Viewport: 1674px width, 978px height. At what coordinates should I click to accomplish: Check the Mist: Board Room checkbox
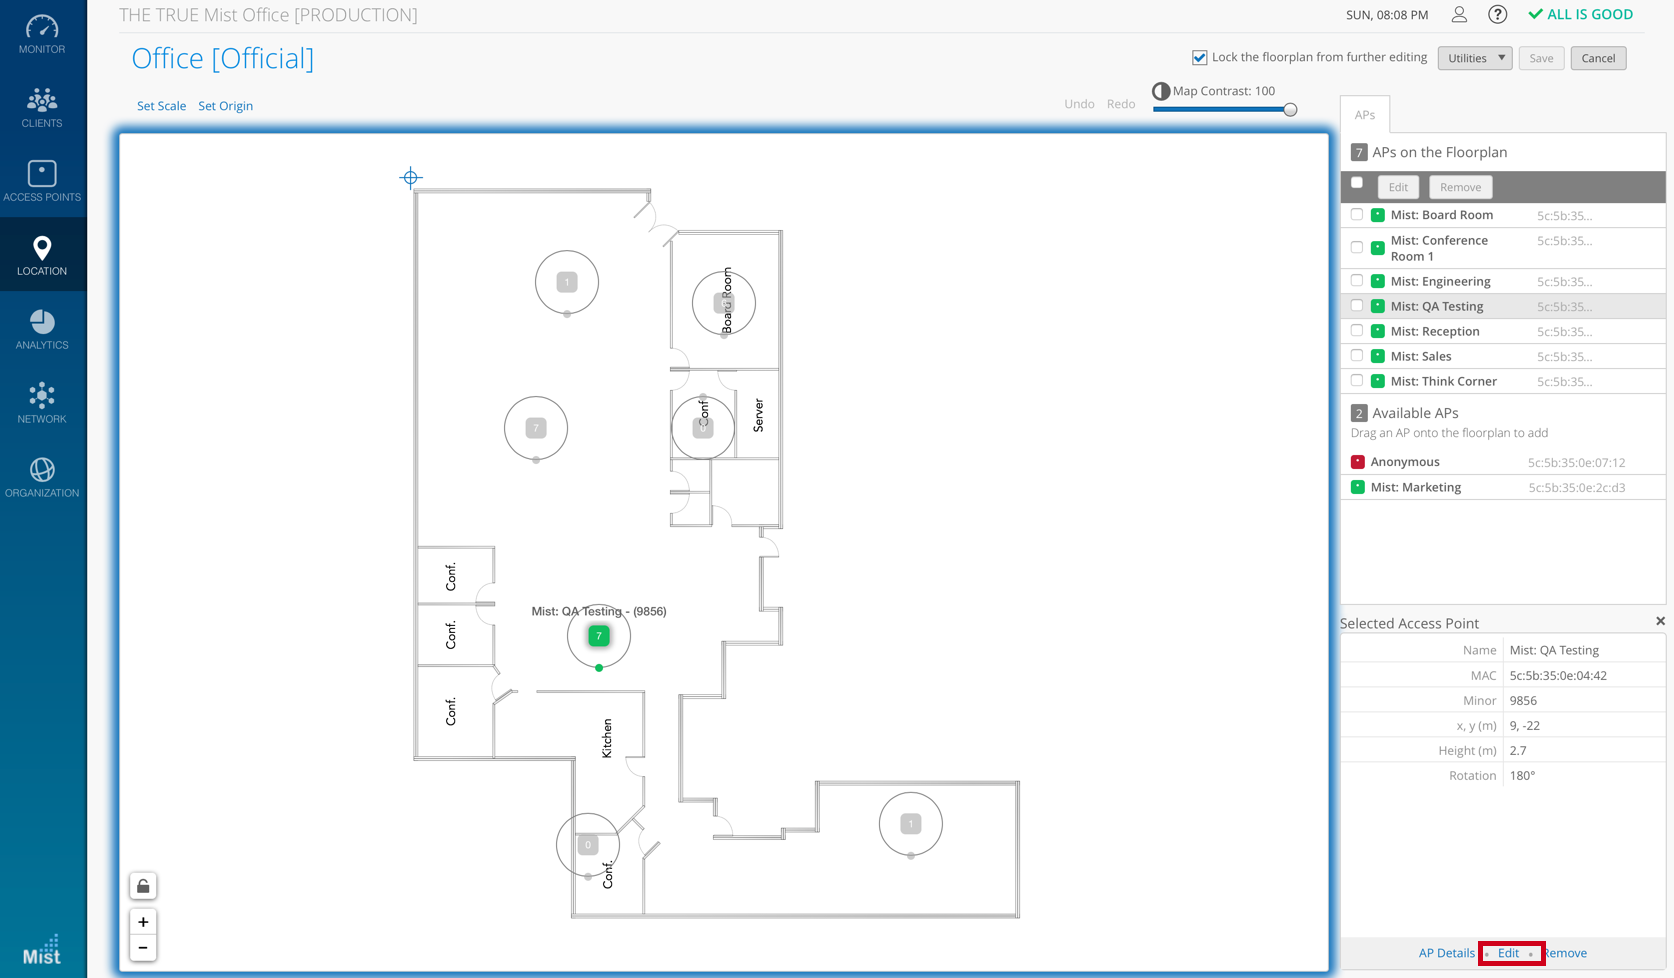[x=1357, y=215]
